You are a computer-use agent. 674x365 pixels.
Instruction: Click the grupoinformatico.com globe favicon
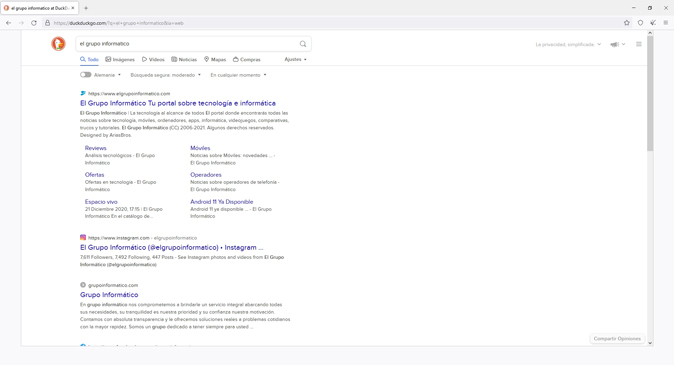click(83, 285)
